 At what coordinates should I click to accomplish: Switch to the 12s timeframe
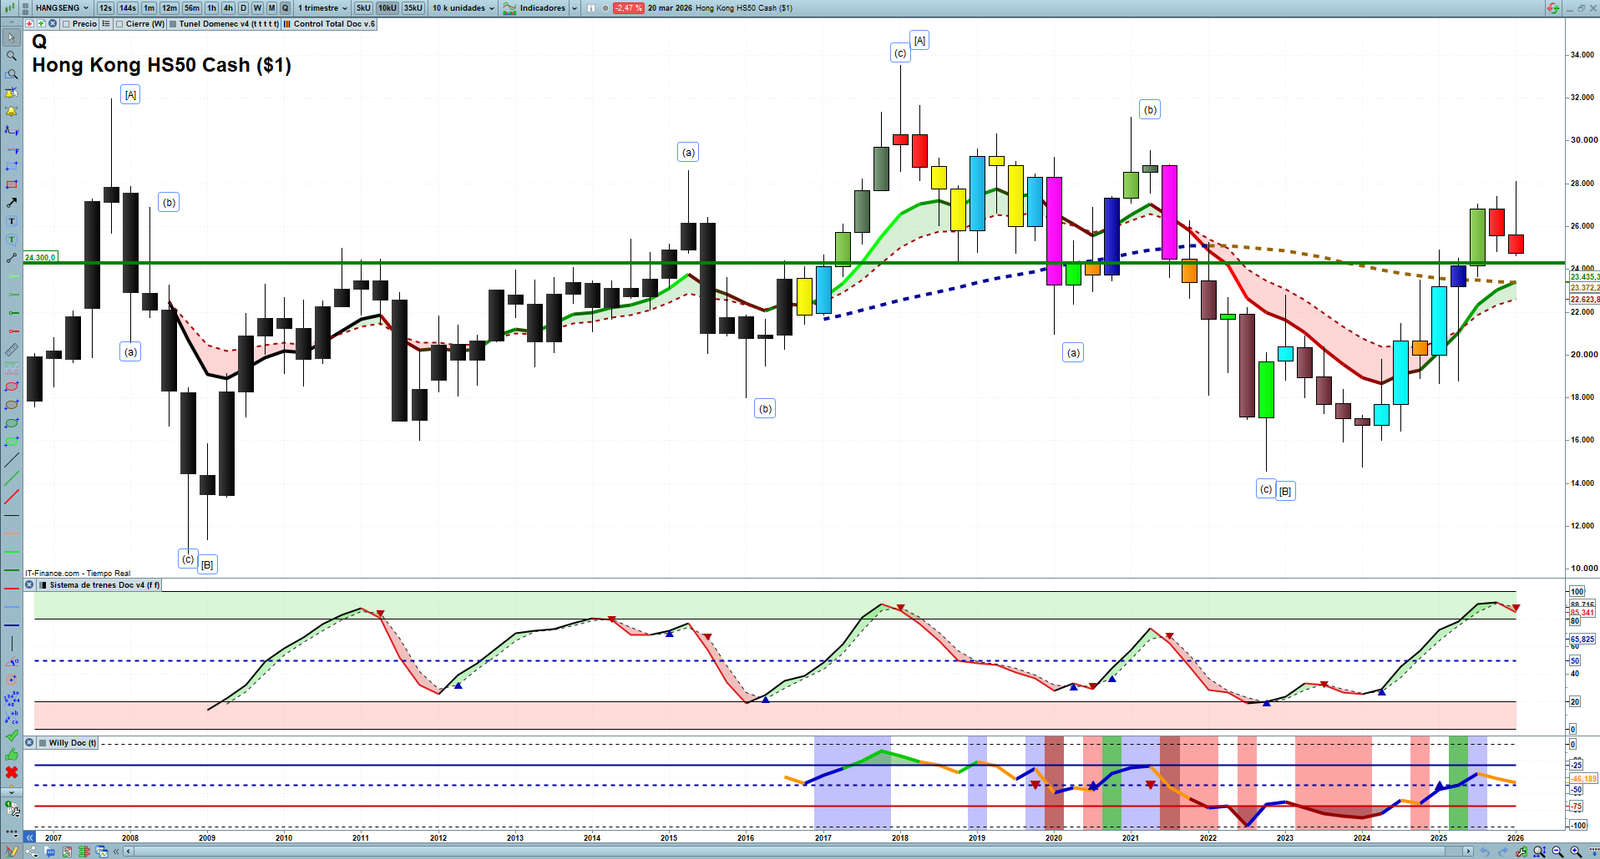(x=105, y=8)
